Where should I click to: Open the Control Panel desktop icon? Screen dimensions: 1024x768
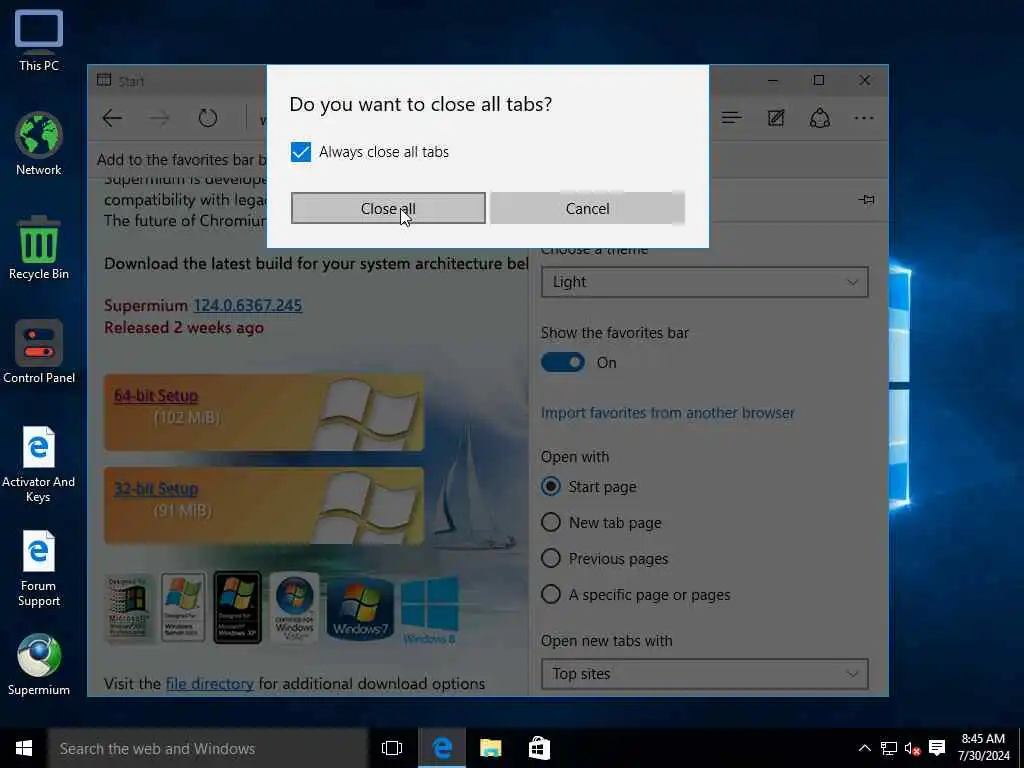tap(39, 352)
